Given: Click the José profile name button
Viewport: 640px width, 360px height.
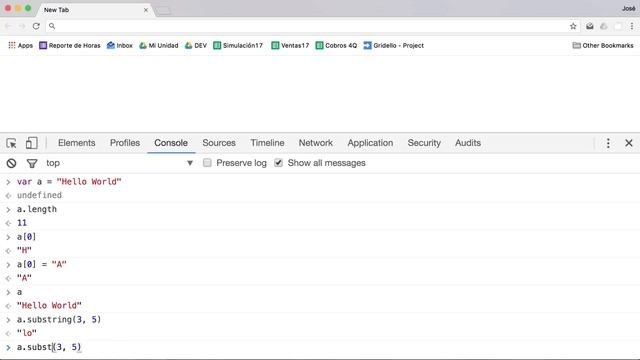Looking at the screenshot, I should 629,9.
